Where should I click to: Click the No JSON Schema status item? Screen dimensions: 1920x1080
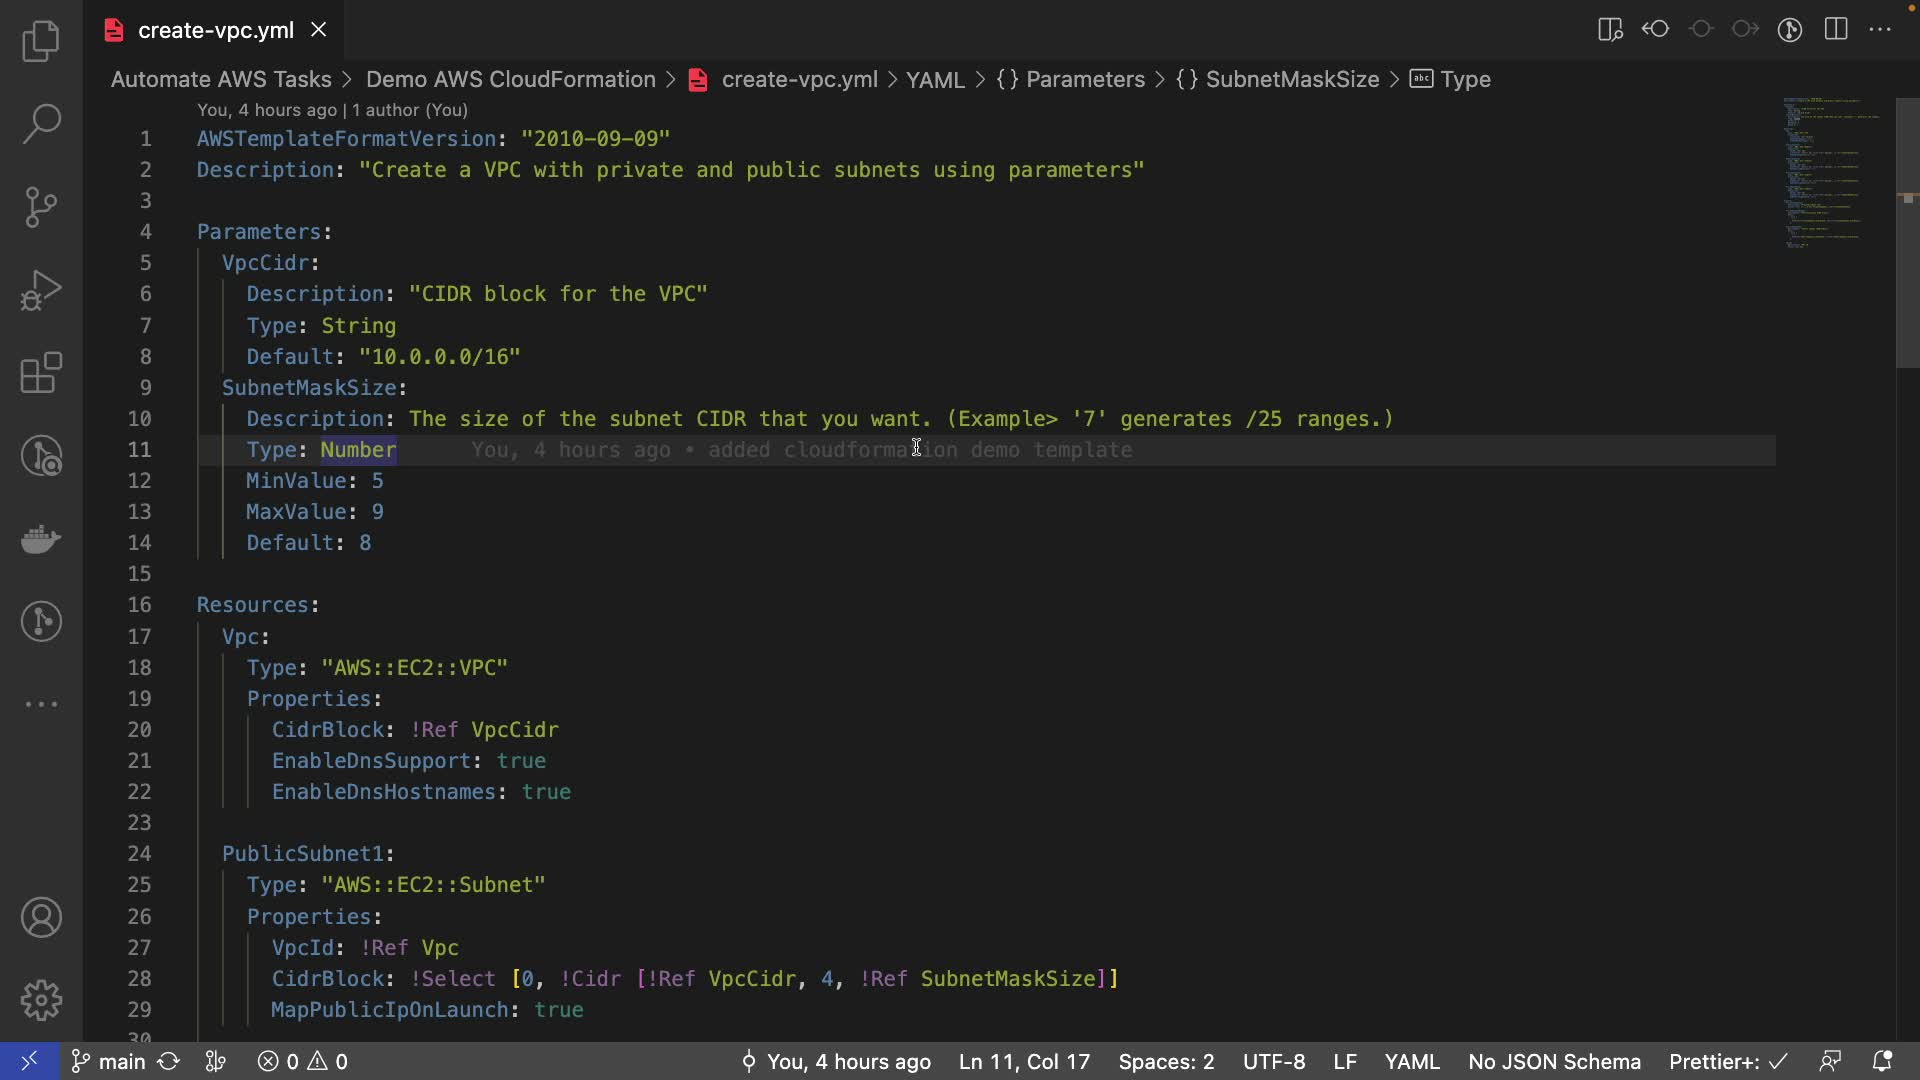[x=1554, y=1061]
